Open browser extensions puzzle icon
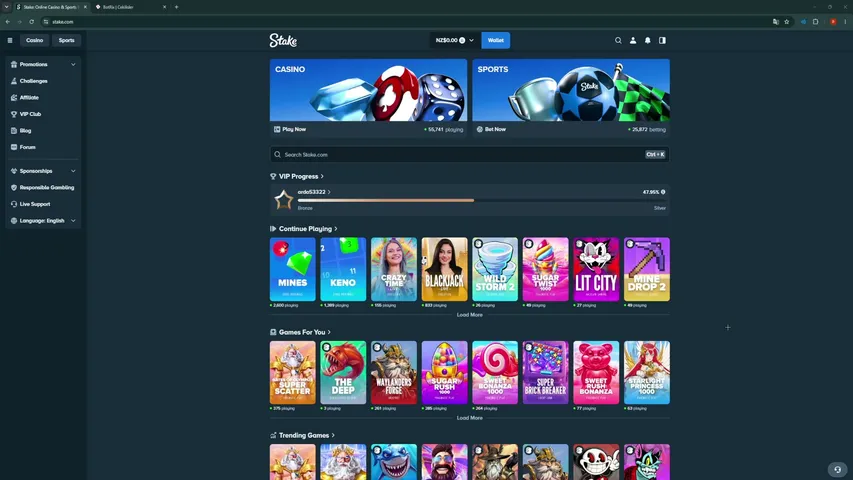Image resolution: width=853 pixels, height=480 pixels. click(815, 22)
